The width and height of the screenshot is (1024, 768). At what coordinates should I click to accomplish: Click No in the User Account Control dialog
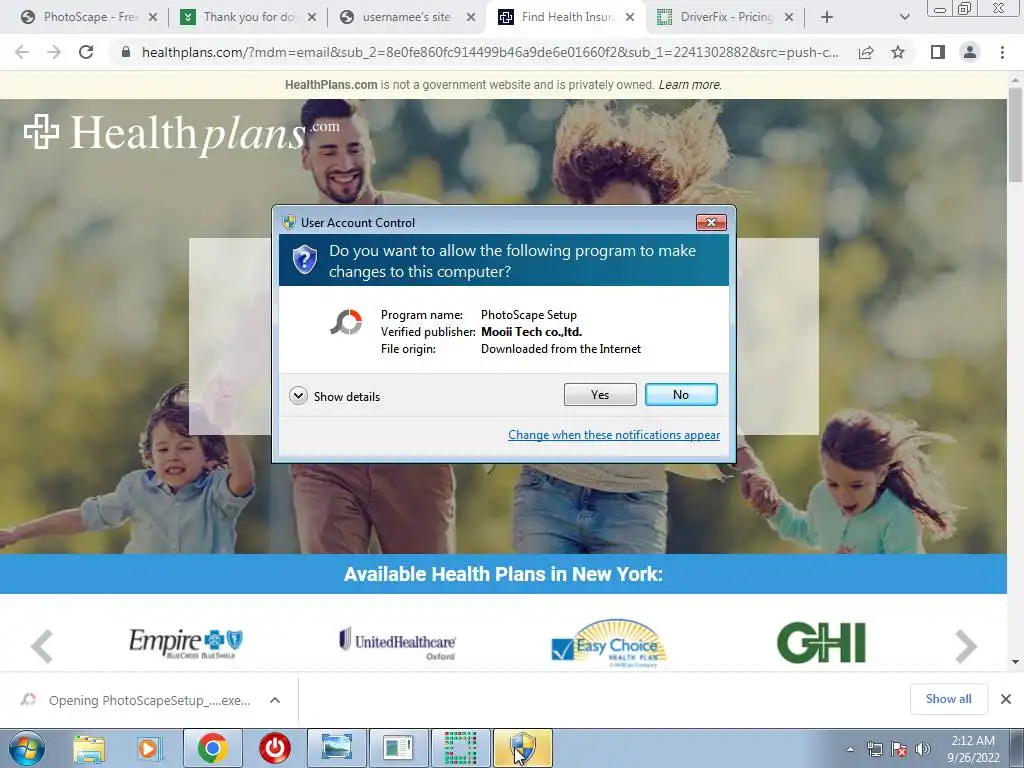click(x=680, y=394)
